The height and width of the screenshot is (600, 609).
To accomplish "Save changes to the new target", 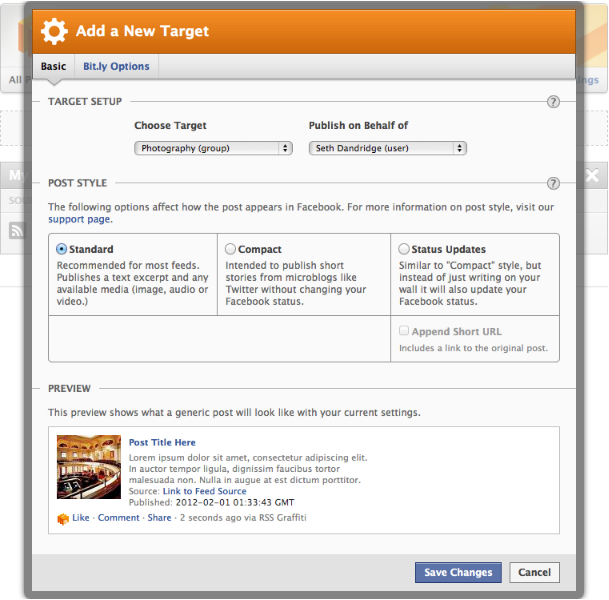I will pos(458,572).
